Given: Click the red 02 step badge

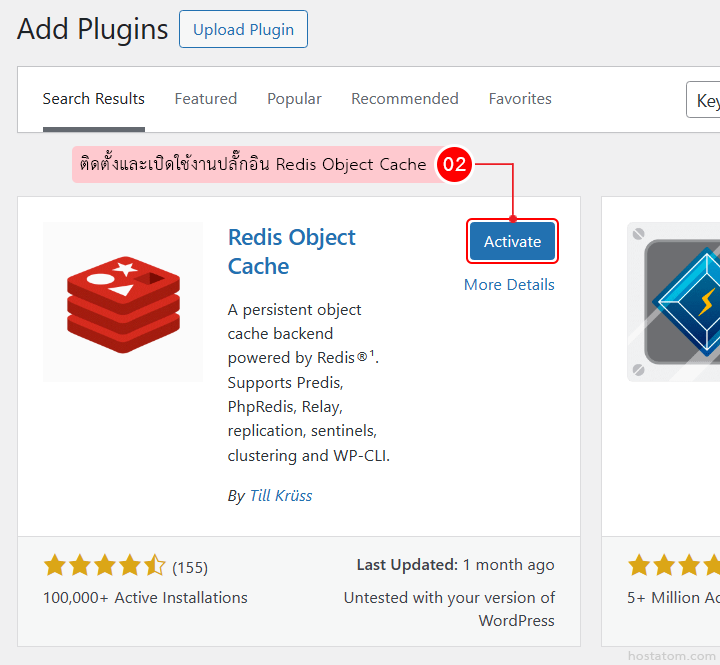Looking at the screenshot, I should tap(455, 164).
